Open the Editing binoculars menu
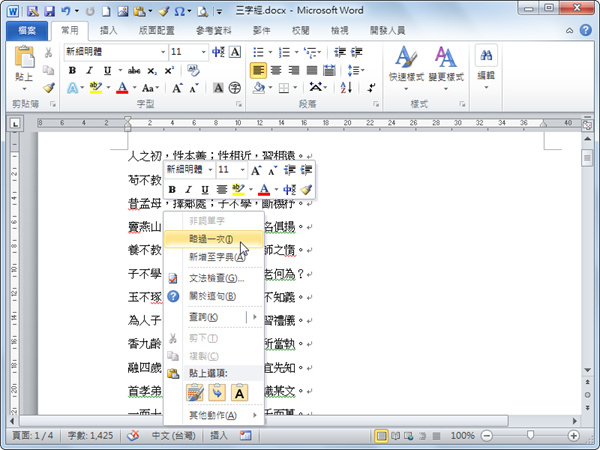 coord(486,67)
